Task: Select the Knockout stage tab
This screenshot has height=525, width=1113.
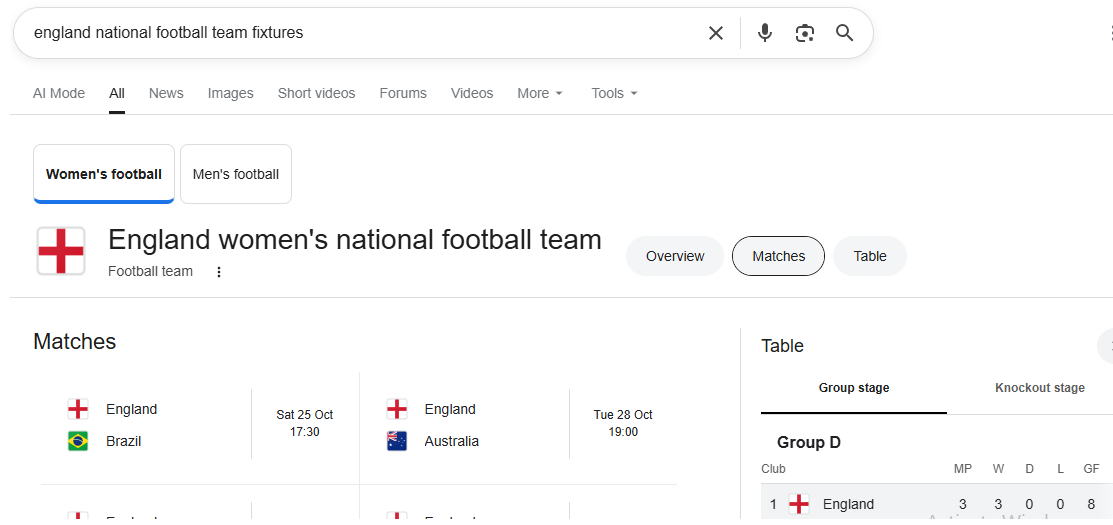Action: (1039, 388)
